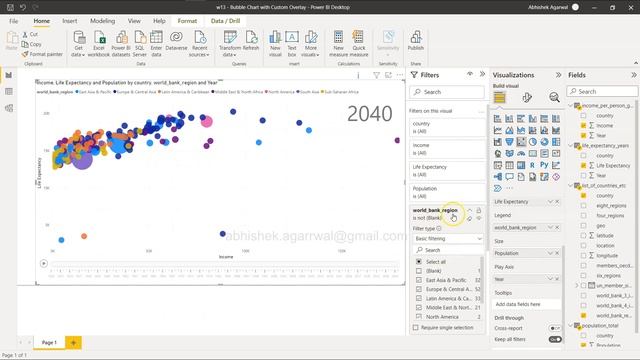640x360 pixels.
Task: Insert a Text box
Action: click(292, 44)
